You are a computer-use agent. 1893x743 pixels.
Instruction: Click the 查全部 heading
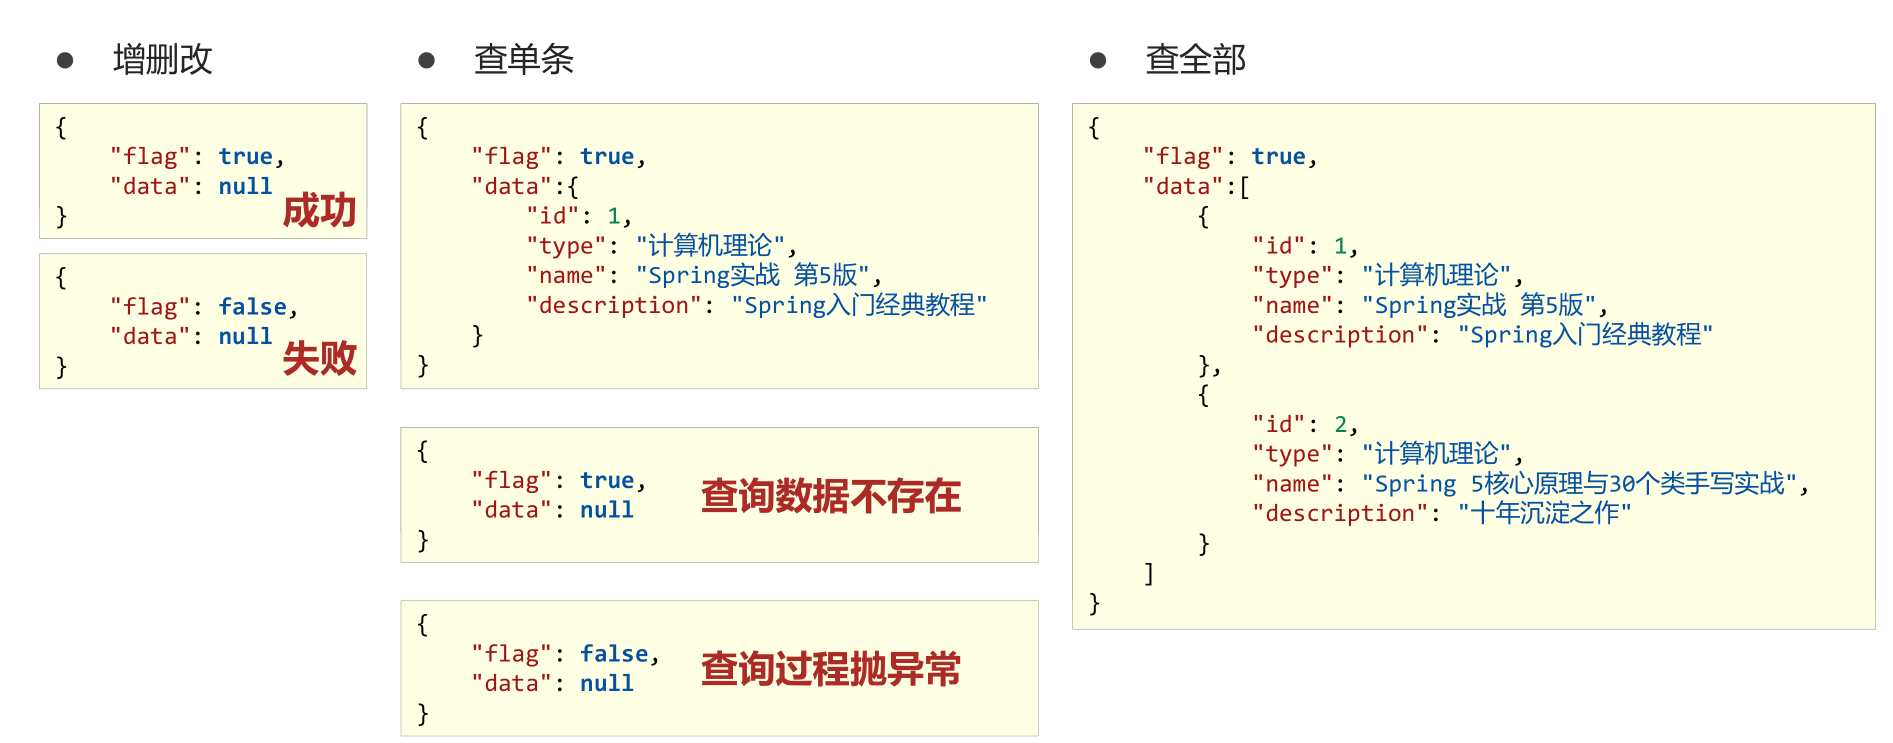pos(1196,60)
